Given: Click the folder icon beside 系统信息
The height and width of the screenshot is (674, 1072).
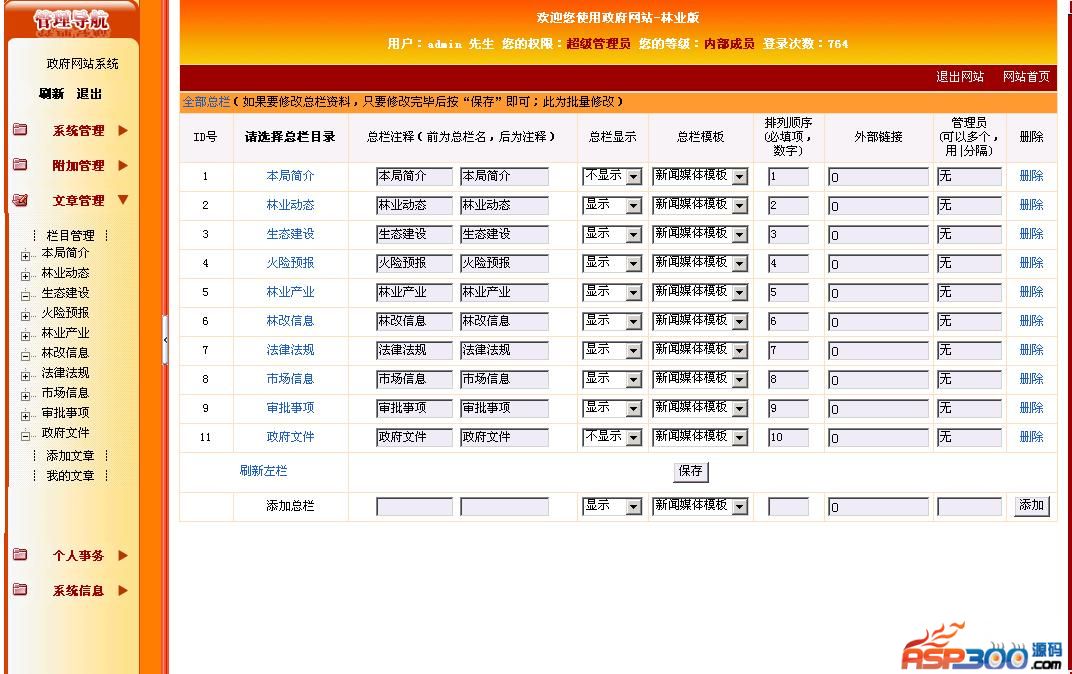Looking at the screenshot, I should tap(21, 590).
